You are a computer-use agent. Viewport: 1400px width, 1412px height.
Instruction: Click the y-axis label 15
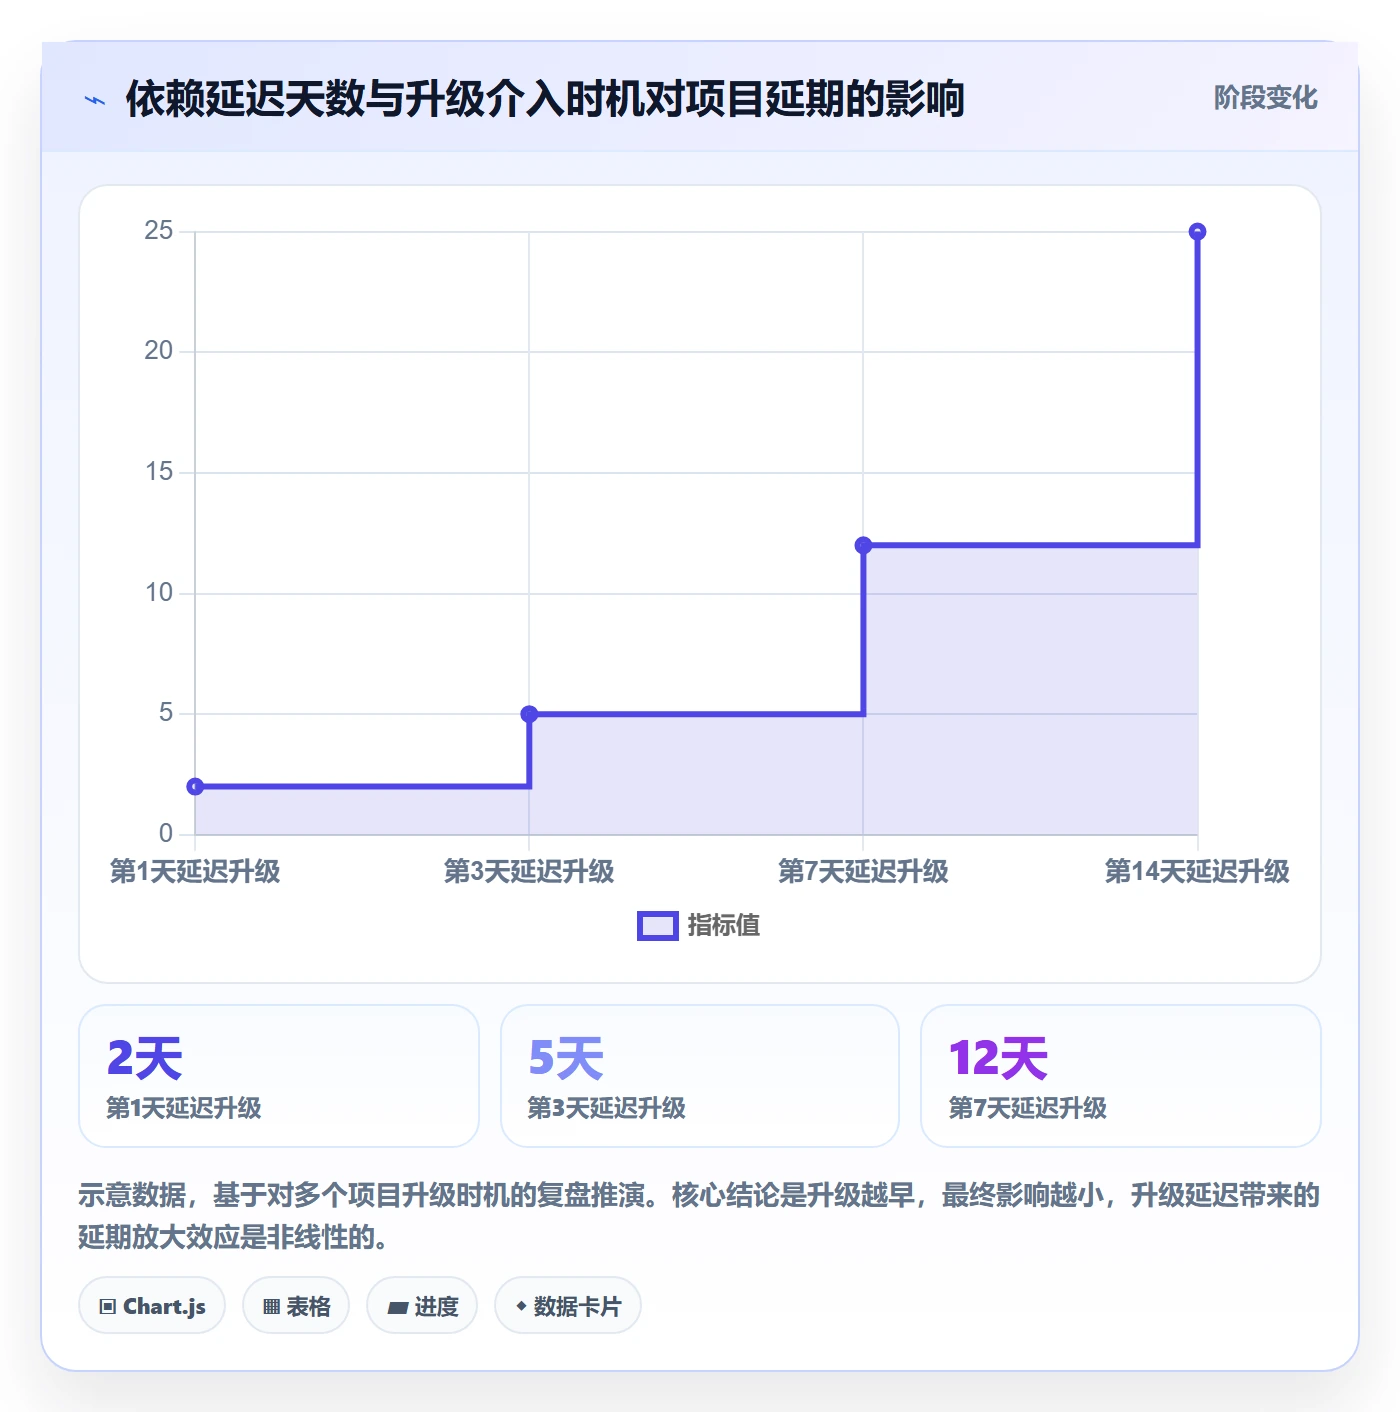click(x=158, y=472)
